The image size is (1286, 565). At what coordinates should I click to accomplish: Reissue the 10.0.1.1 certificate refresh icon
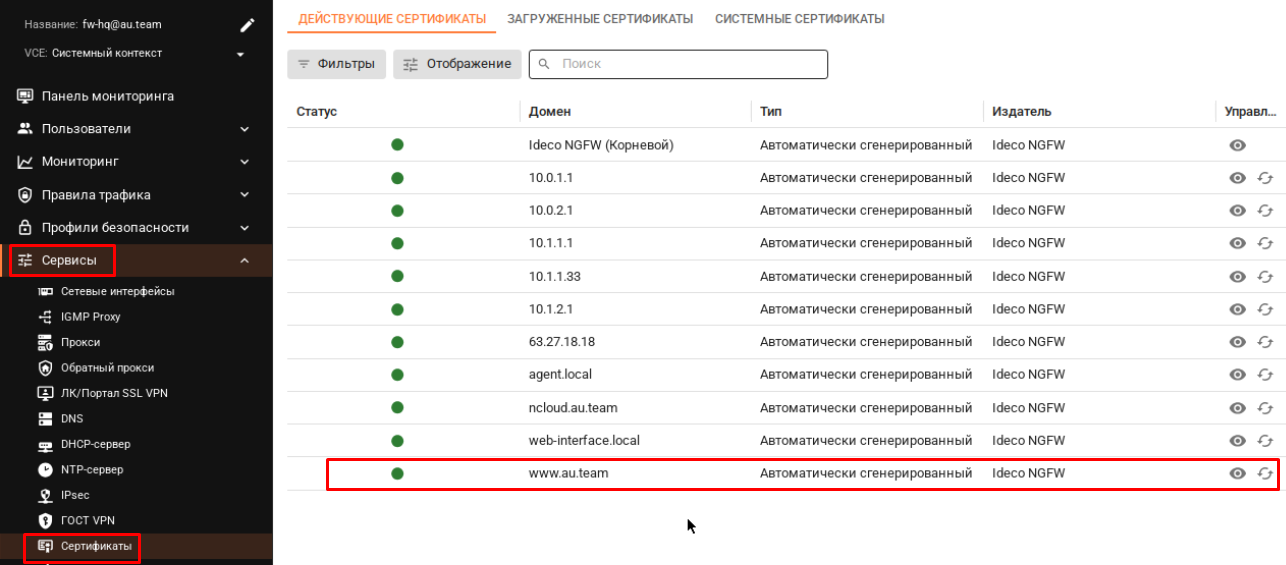[x=1265, y=178]
